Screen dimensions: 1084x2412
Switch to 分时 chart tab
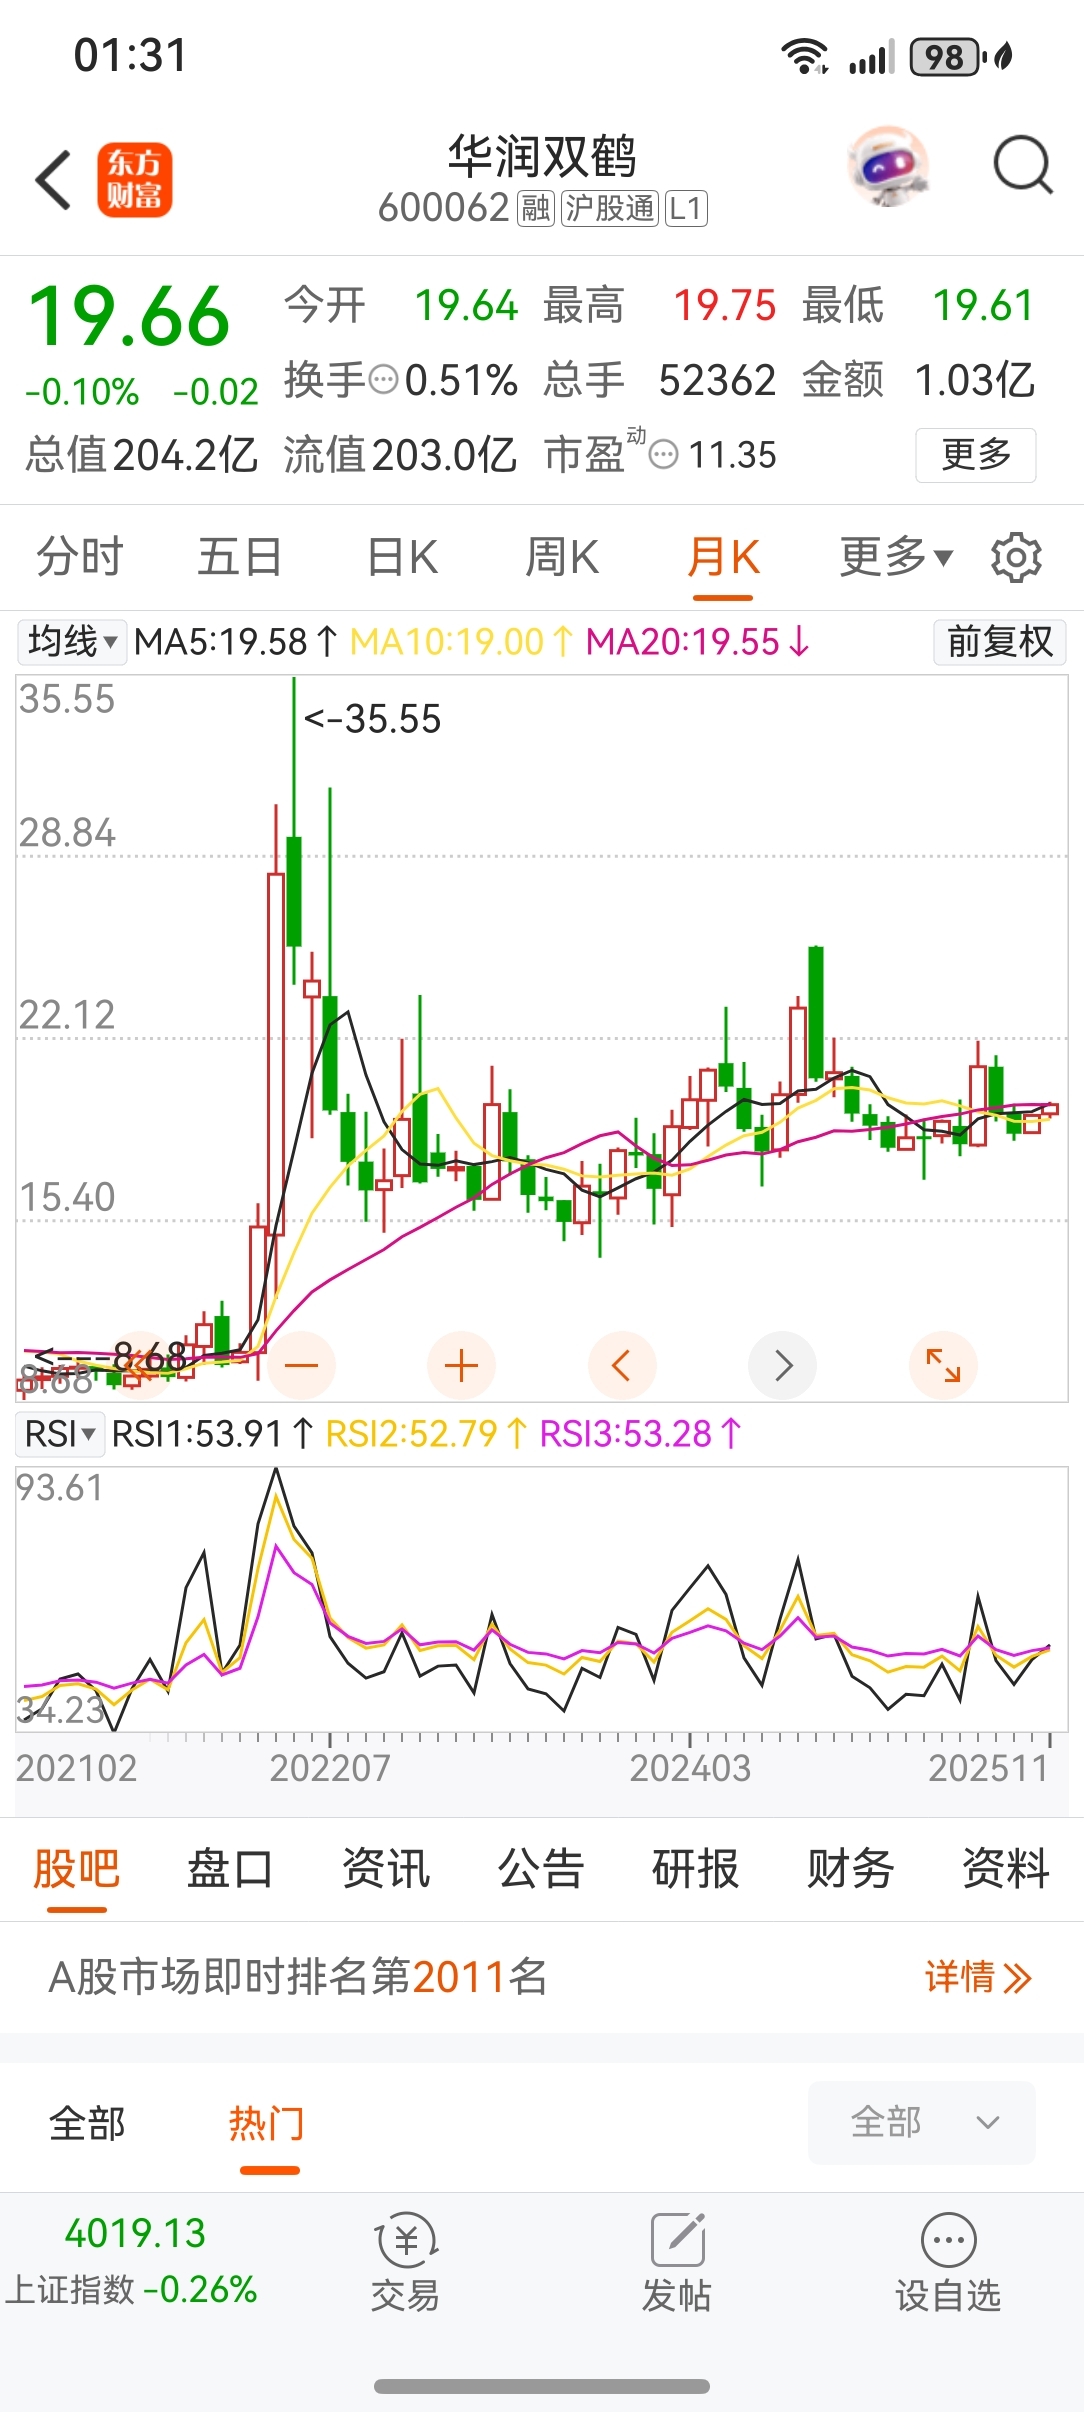80,557
